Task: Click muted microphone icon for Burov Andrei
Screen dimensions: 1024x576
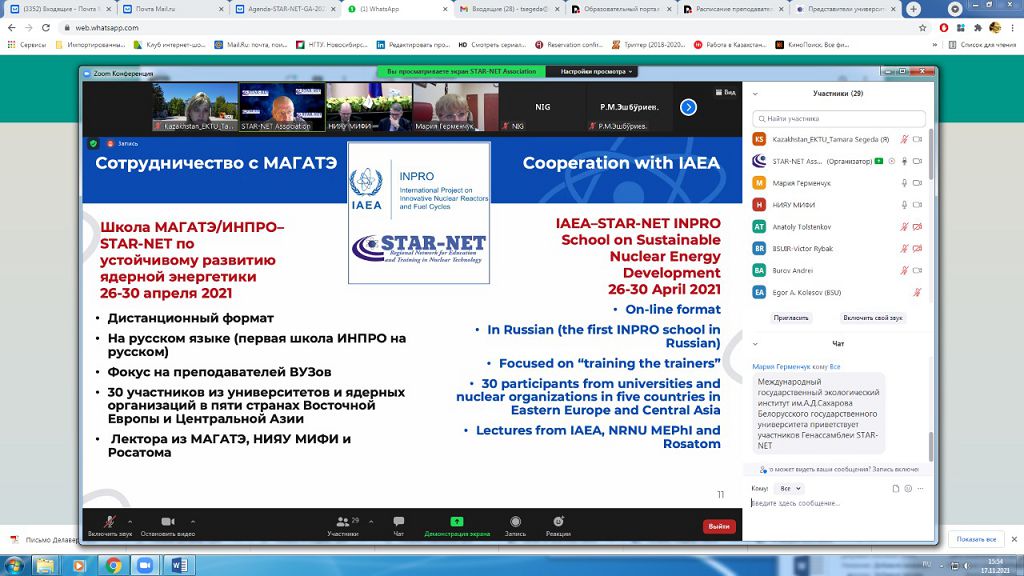Action: coord(904,270)
